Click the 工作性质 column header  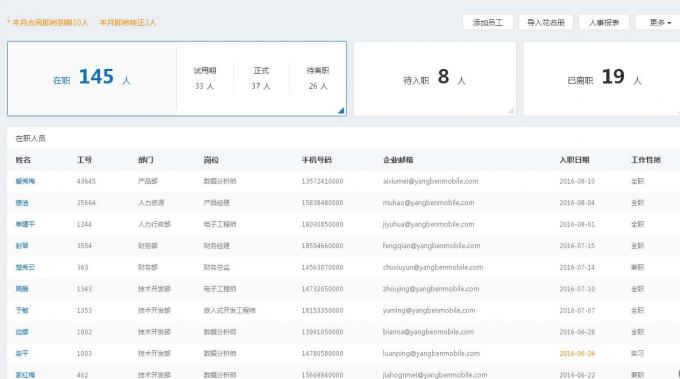[x=646, y=160]
